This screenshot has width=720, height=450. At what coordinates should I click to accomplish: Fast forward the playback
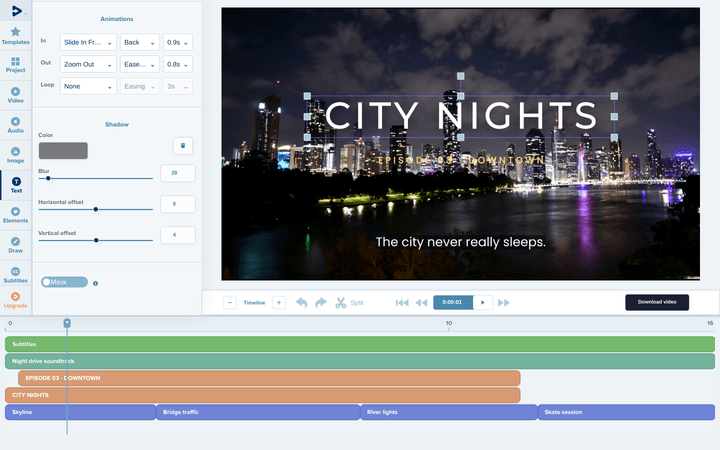504,302
